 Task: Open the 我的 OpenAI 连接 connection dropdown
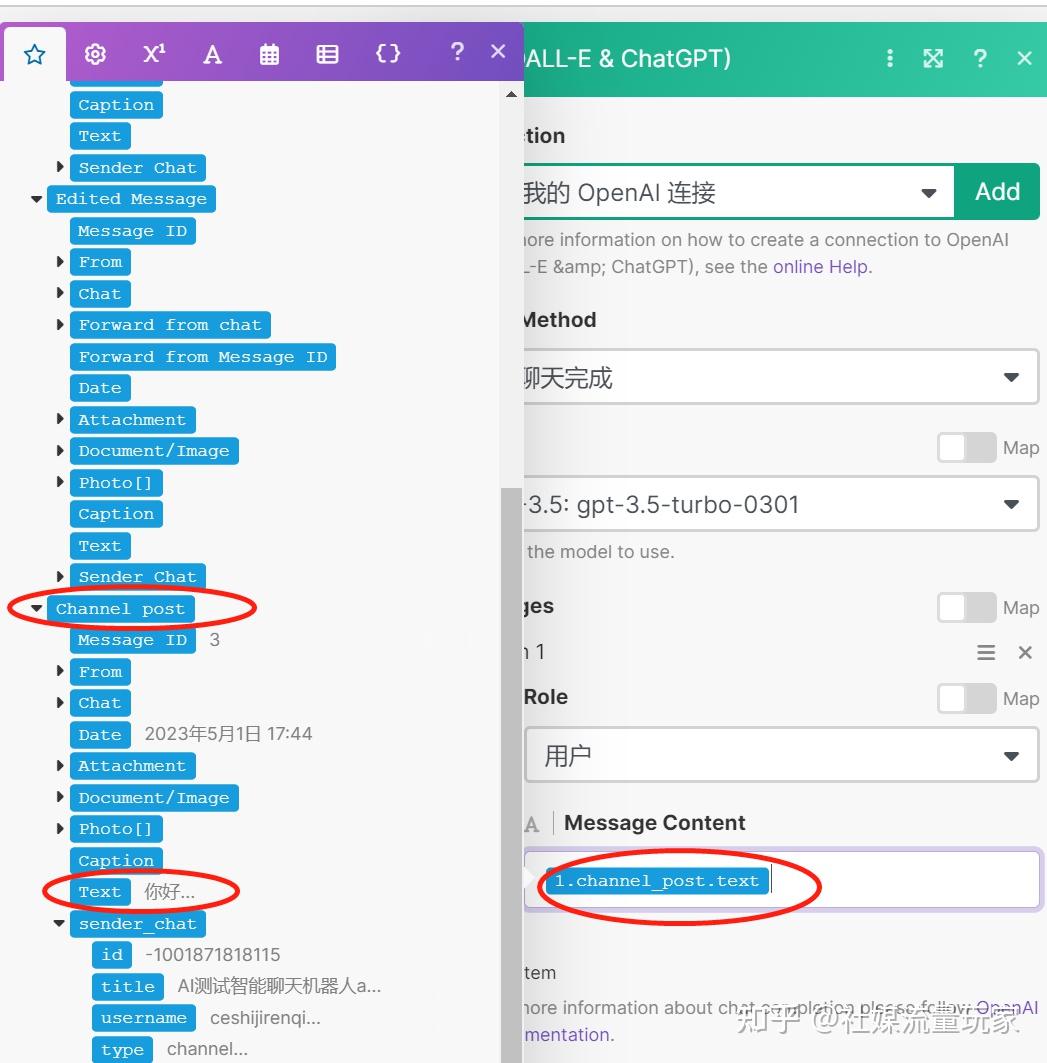click(x=738, y=193)
